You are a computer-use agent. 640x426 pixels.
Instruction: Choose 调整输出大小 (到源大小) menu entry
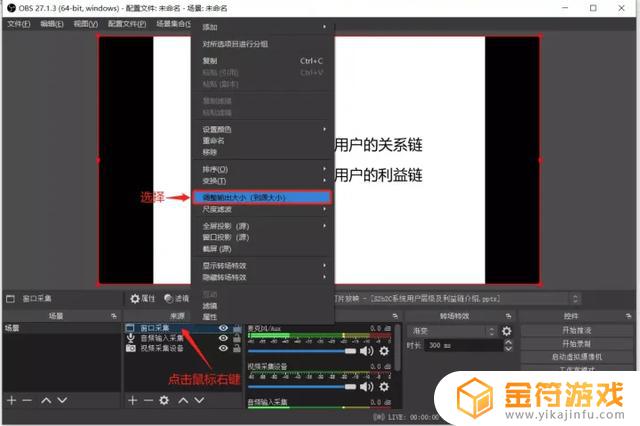pyautogui.click(x=262, y=197)
